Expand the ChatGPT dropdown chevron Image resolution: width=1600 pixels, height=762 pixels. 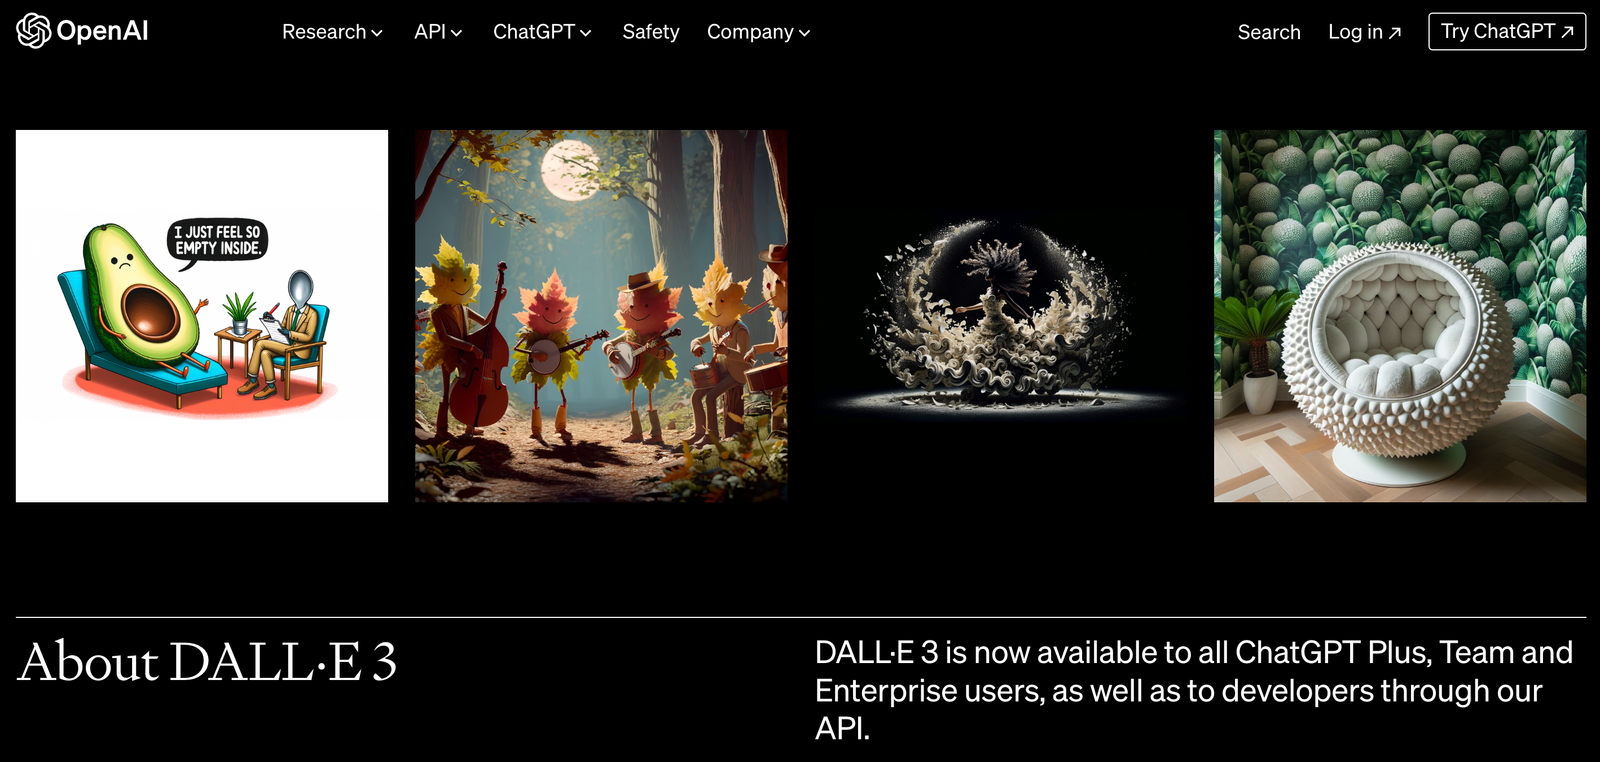(586, 33)
